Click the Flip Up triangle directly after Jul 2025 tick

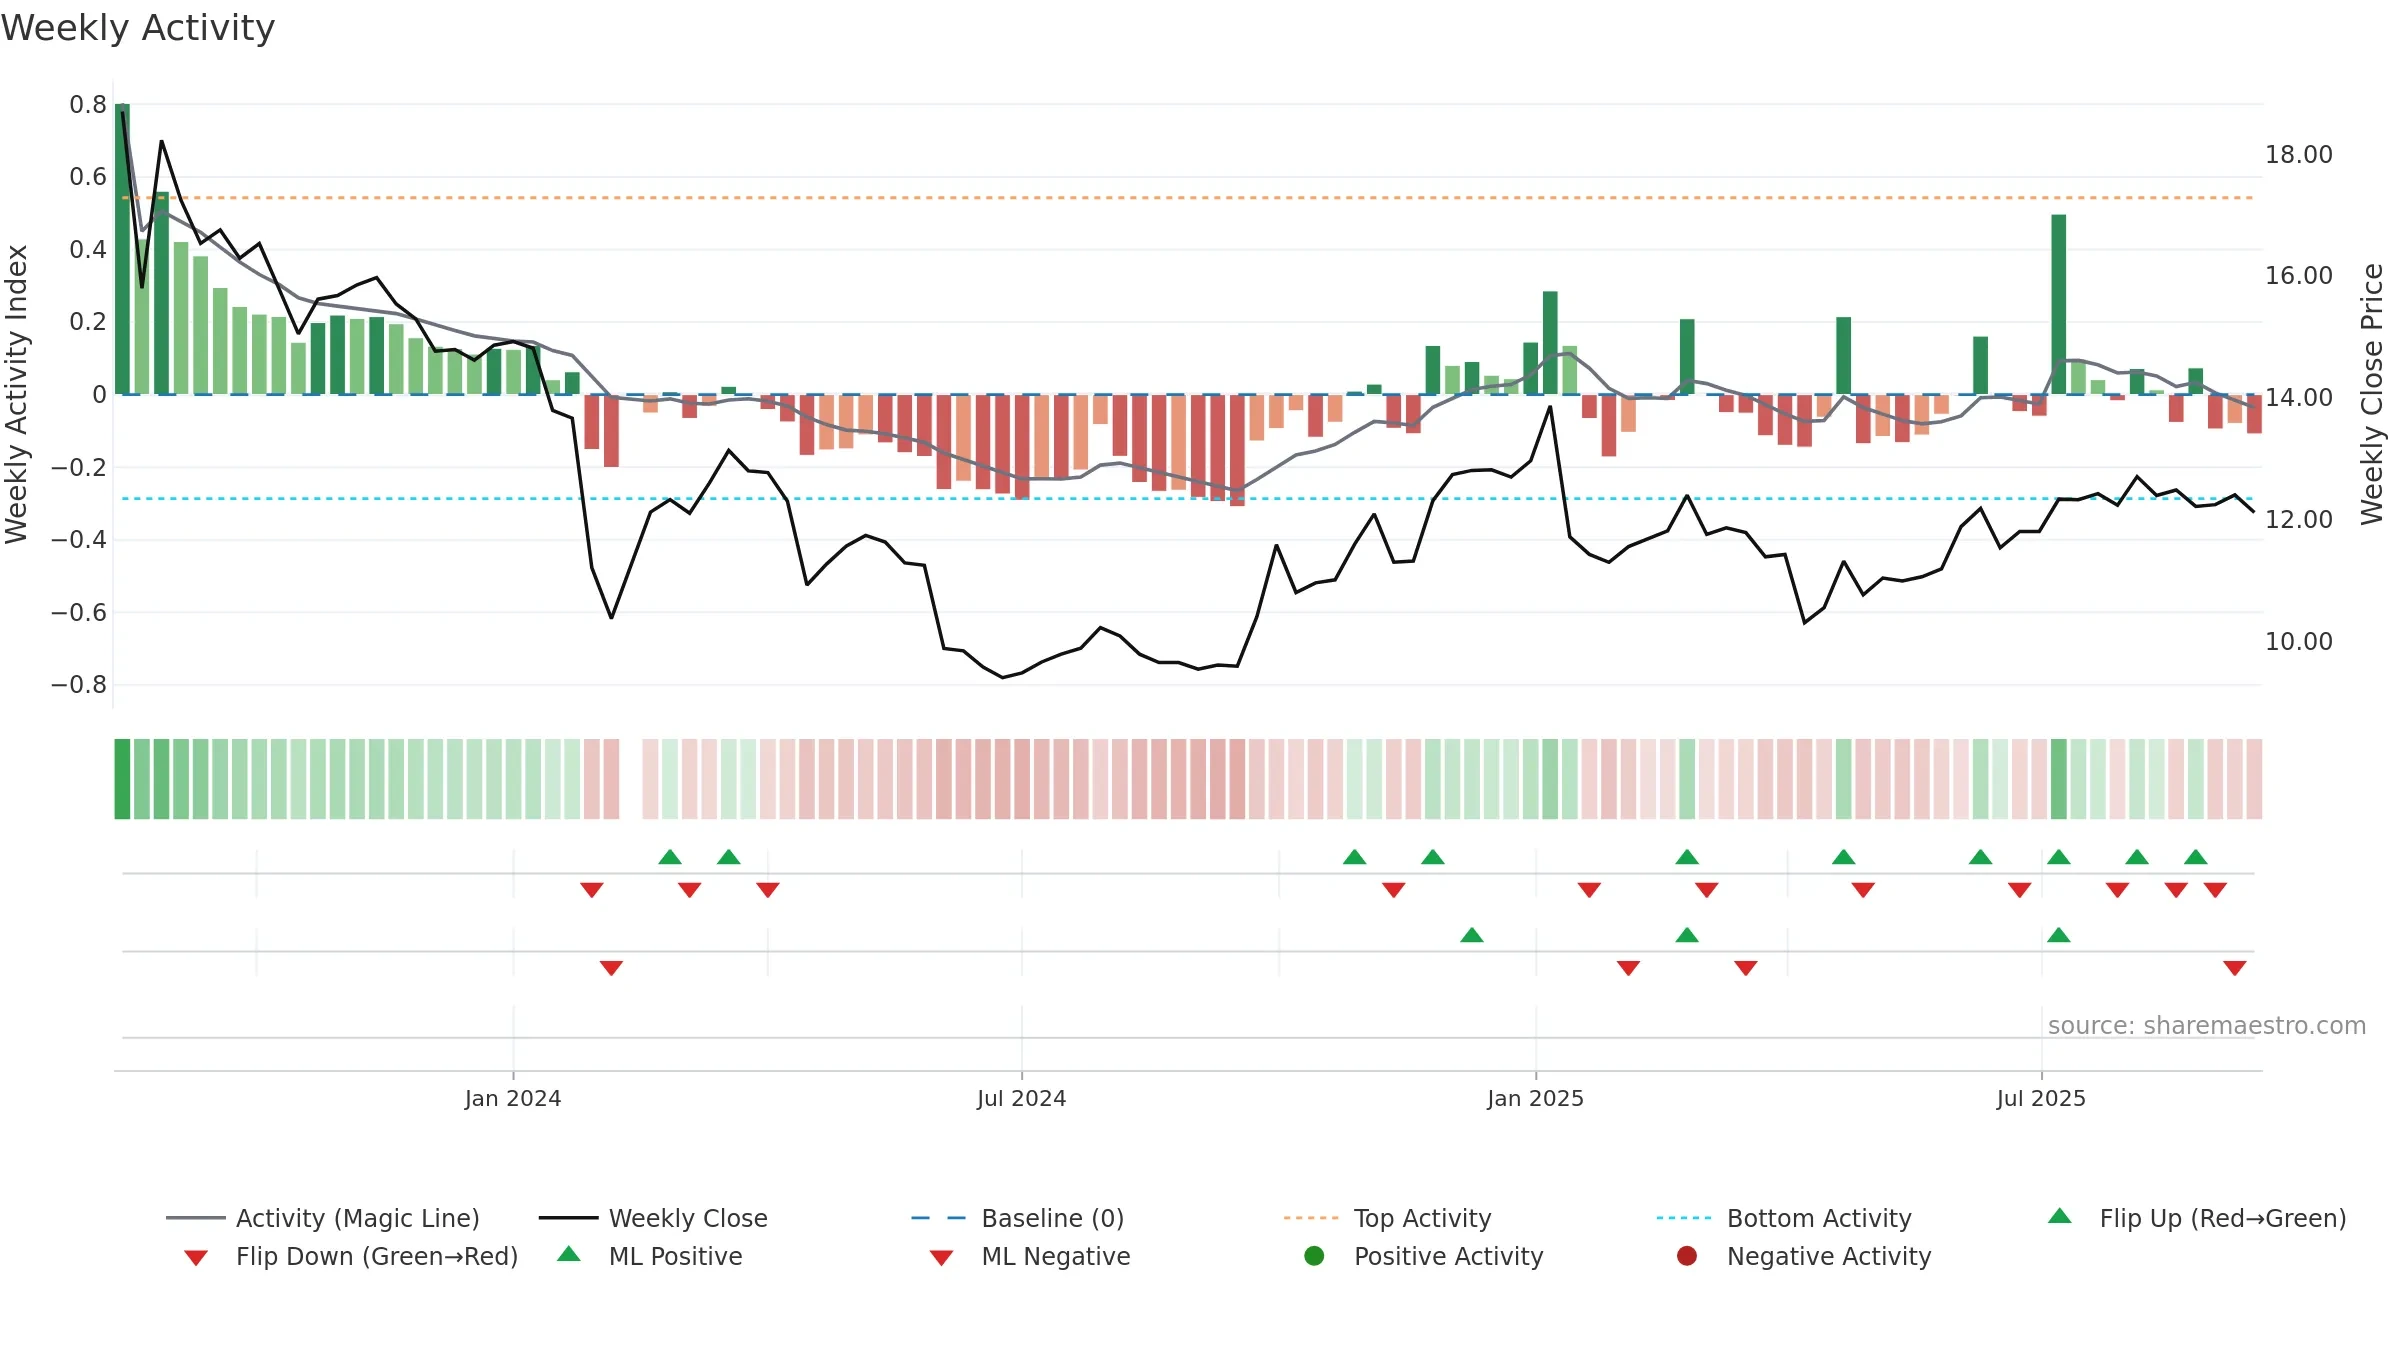[x=2059, y=857]
